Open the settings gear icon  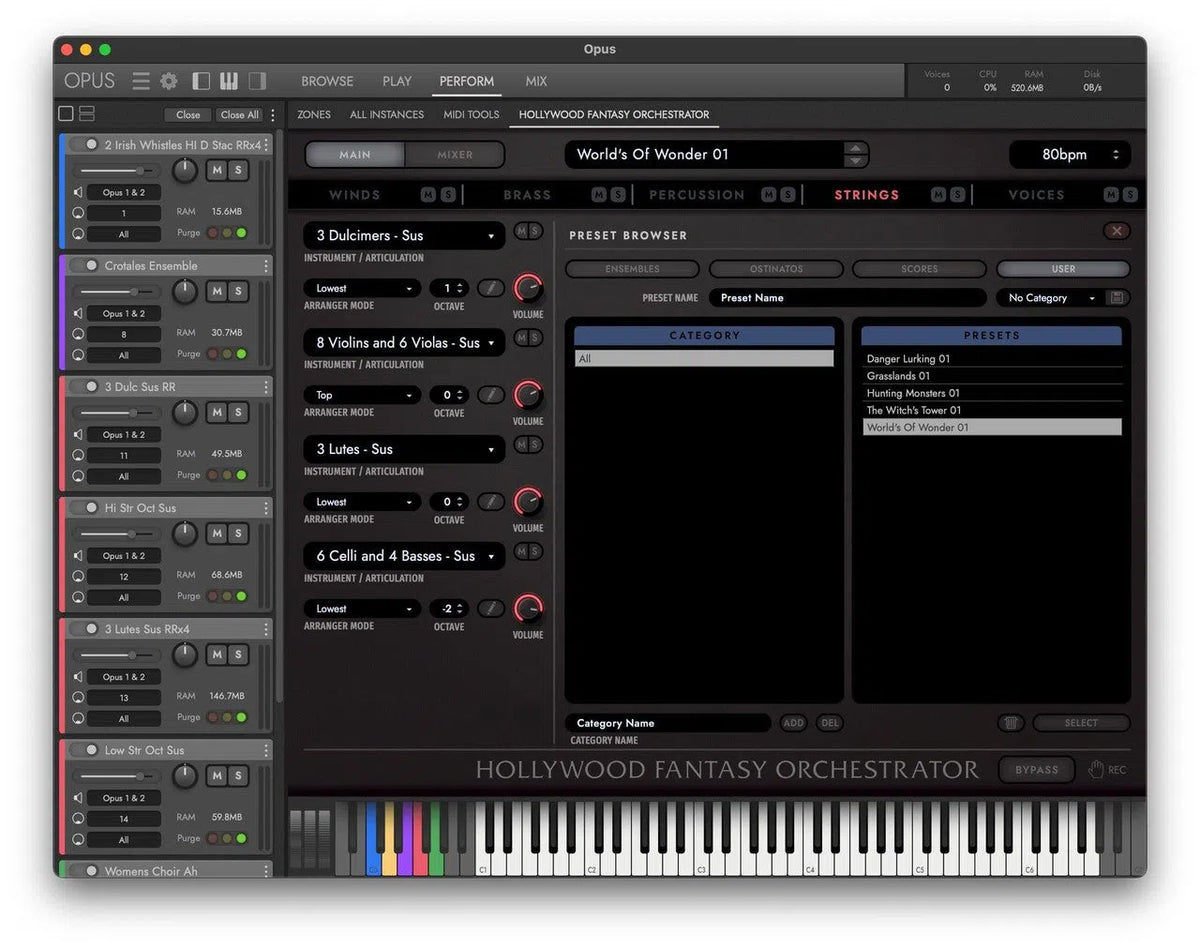[167, 81]
